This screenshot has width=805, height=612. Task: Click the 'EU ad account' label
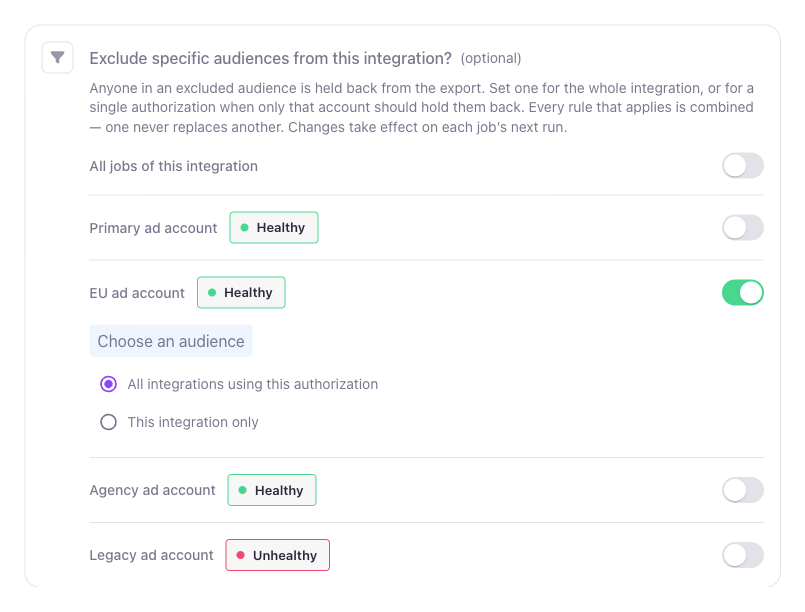[137, 293]
